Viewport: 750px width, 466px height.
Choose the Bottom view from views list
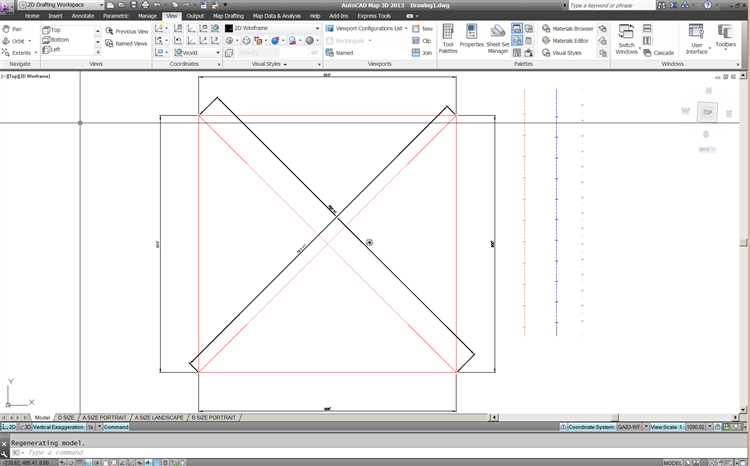pos(56,40)
